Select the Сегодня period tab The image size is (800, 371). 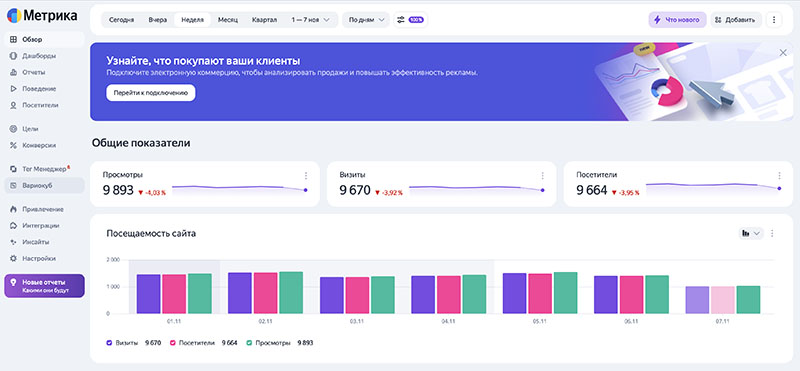tap(121, 20)
